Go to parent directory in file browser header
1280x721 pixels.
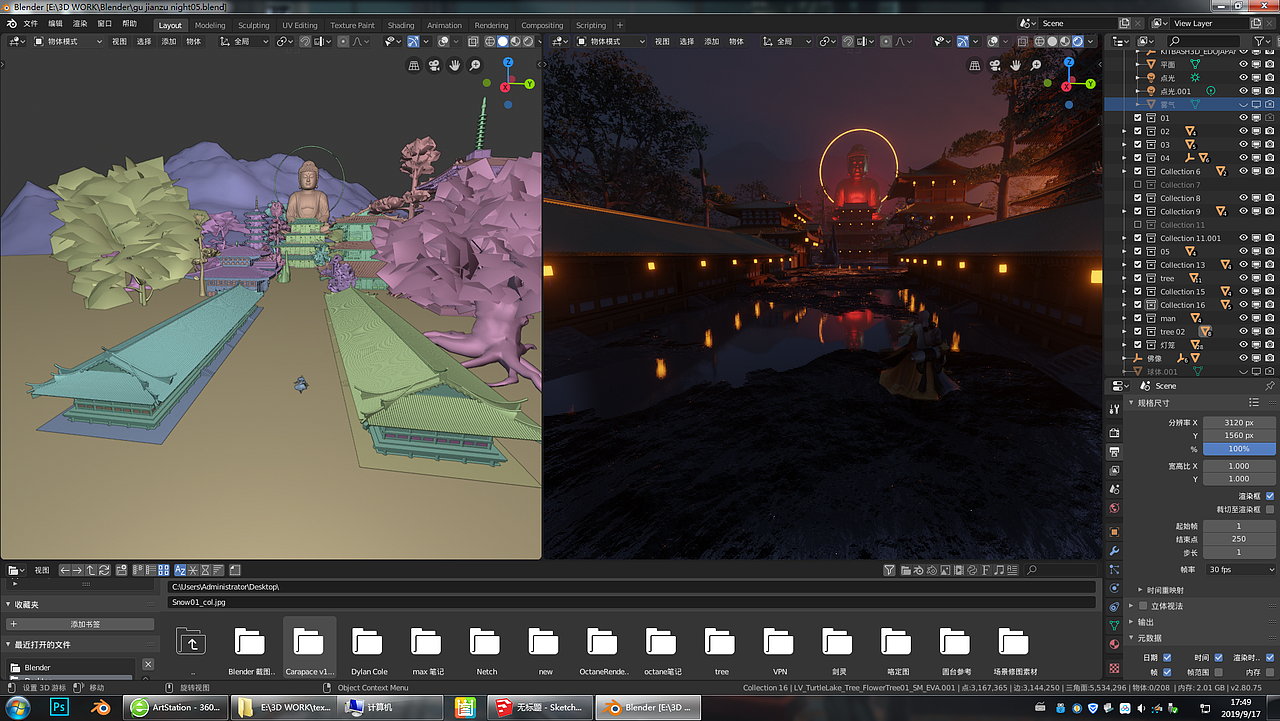point(91,570)
